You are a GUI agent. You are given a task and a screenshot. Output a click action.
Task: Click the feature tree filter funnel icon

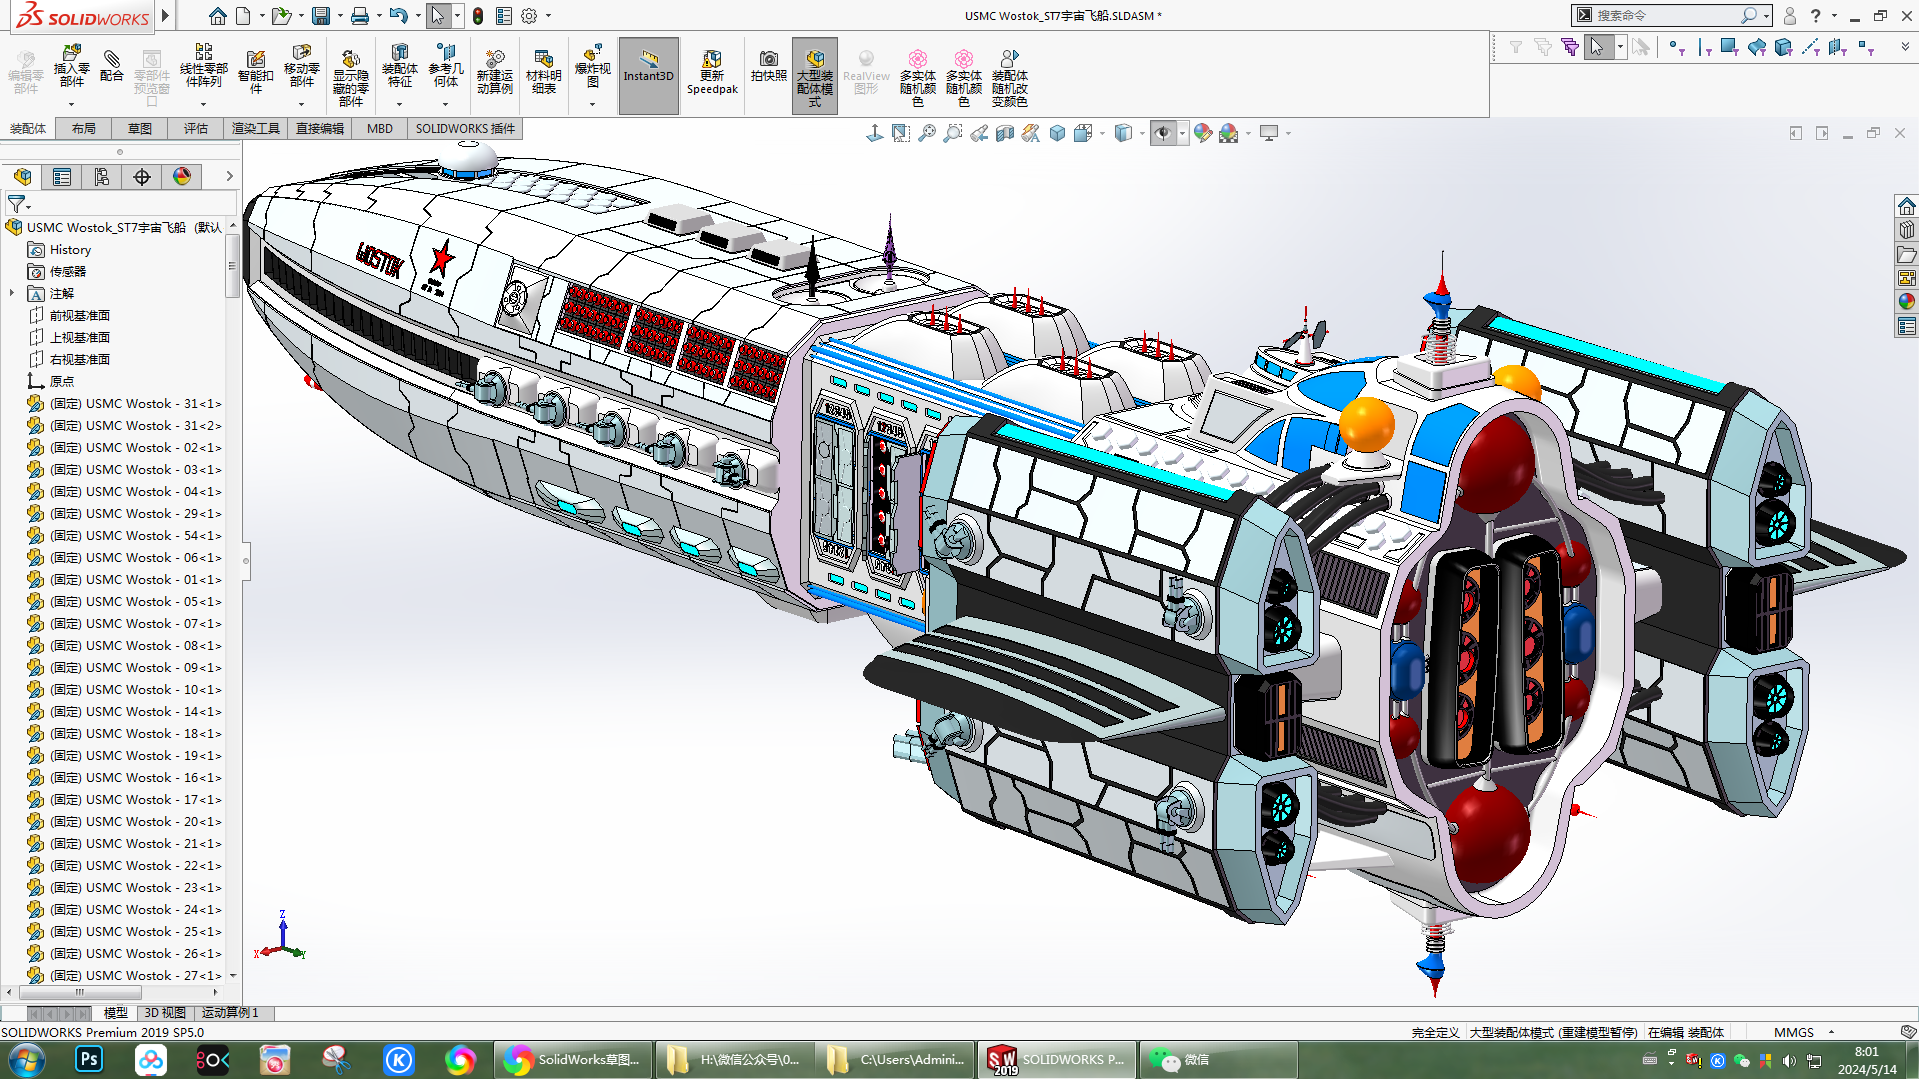point(16,204)
